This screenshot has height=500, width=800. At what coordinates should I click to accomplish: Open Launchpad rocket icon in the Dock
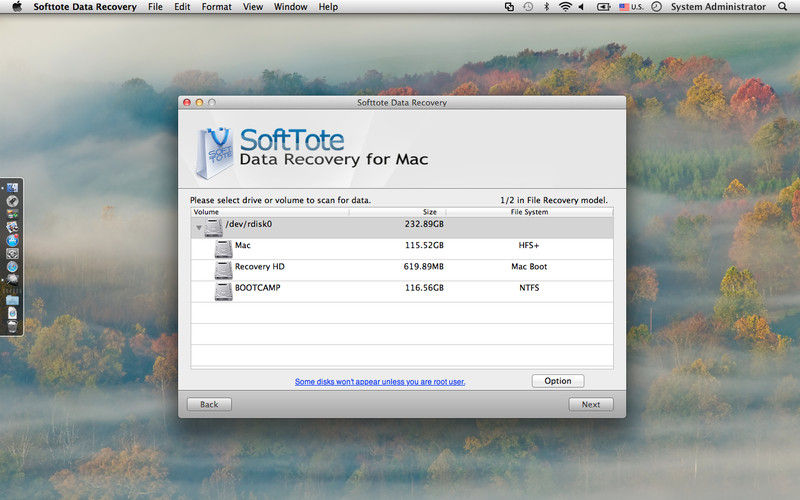click(x=12, y=201)
